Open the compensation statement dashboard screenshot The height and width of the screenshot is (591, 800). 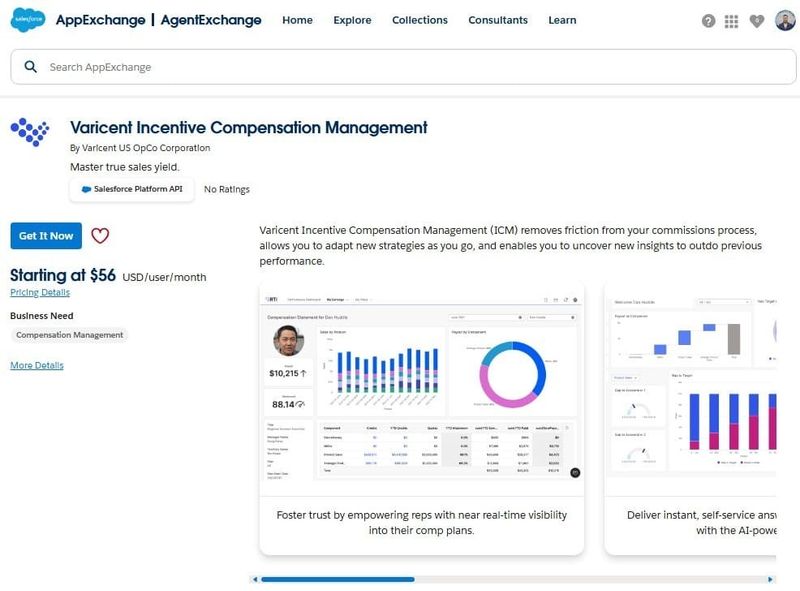pos(421,388)
